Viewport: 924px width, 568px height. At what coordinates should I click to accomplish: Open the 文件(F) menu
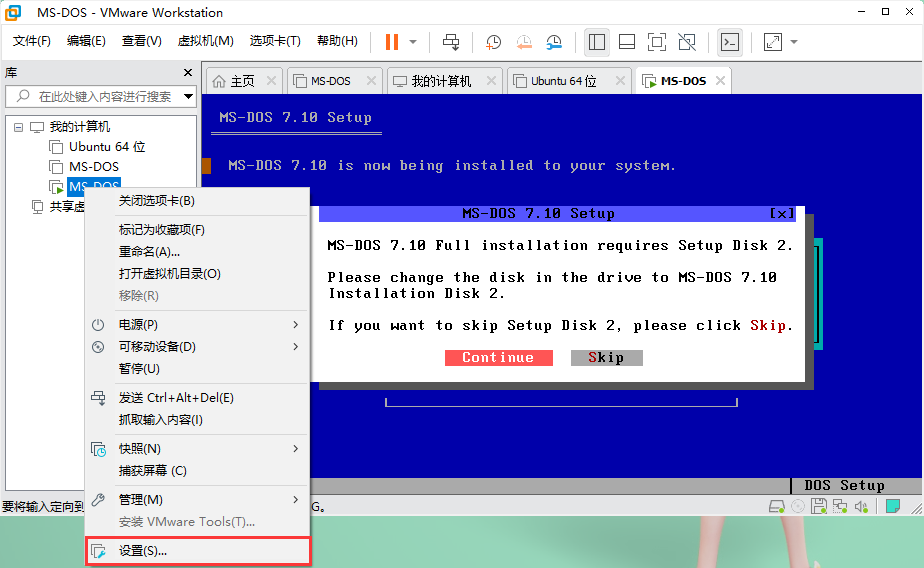click(x=32, y=41)
